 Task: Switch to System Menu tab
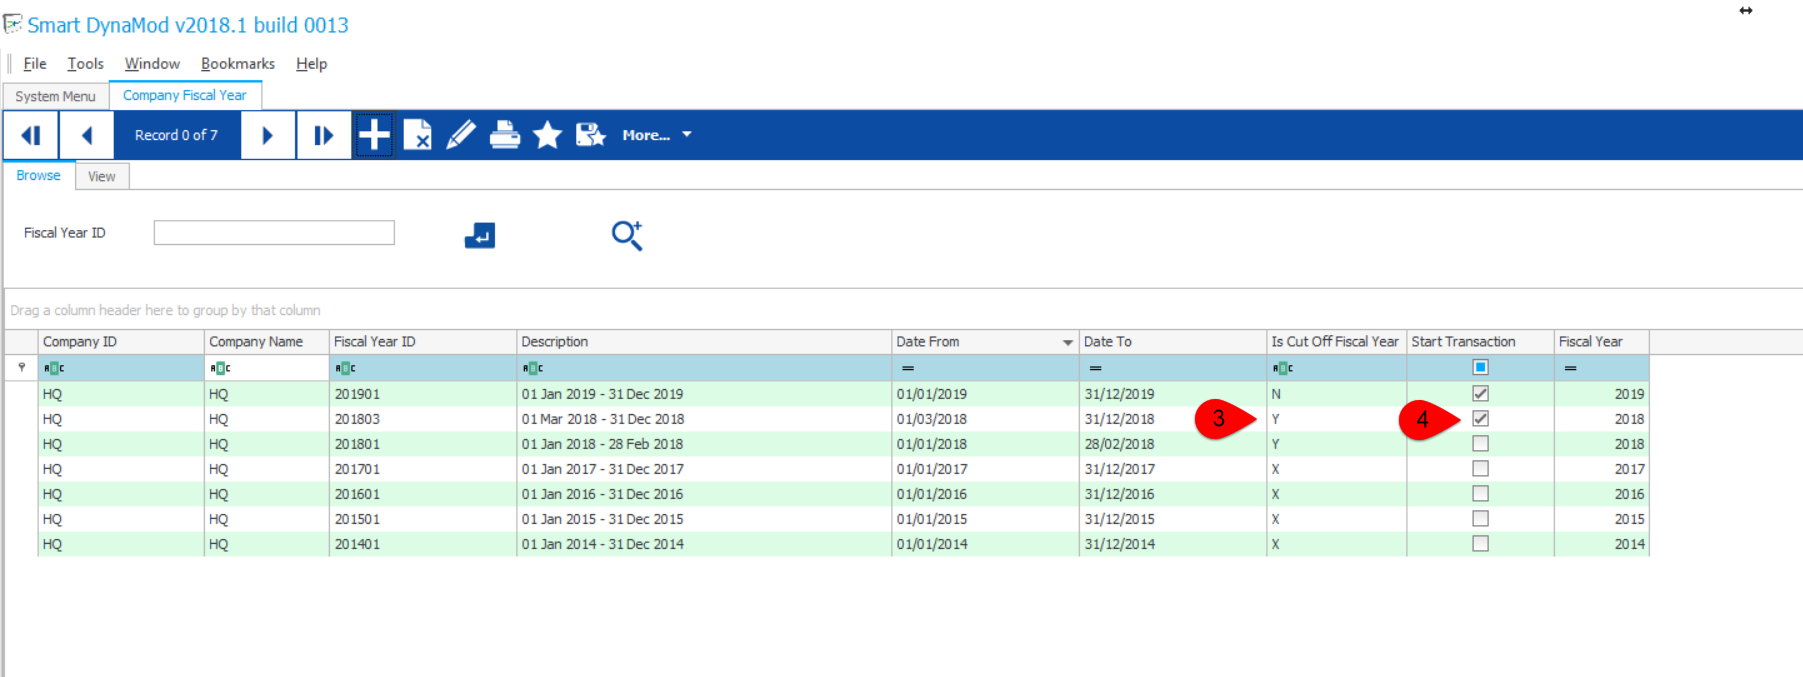coord(56,96)
